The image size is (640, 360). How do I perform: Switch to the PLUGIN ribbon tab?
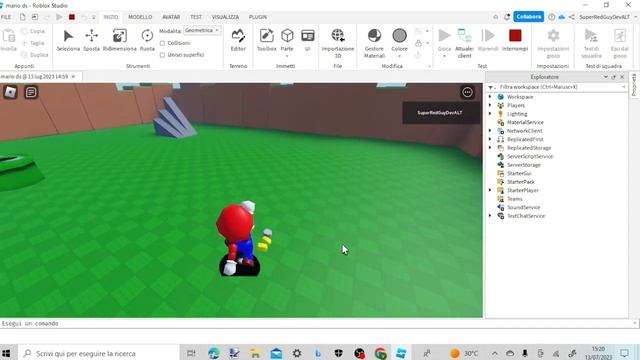(x=258, y=17)
